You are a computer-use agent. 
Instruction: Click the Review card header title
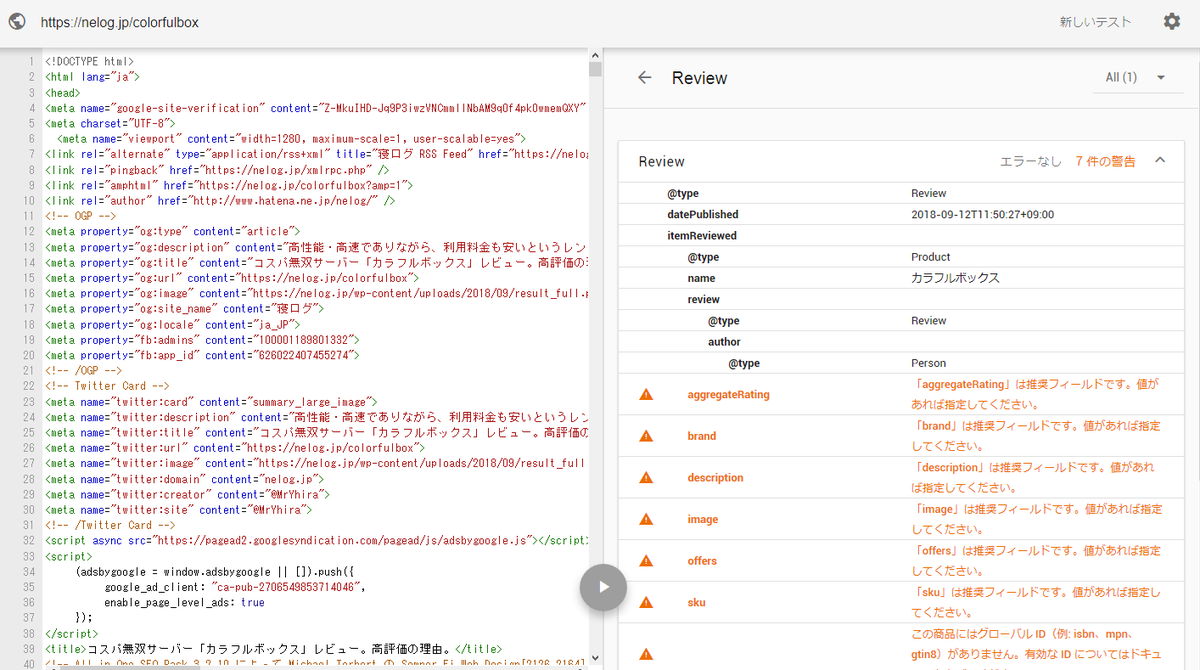click(661, 161)
